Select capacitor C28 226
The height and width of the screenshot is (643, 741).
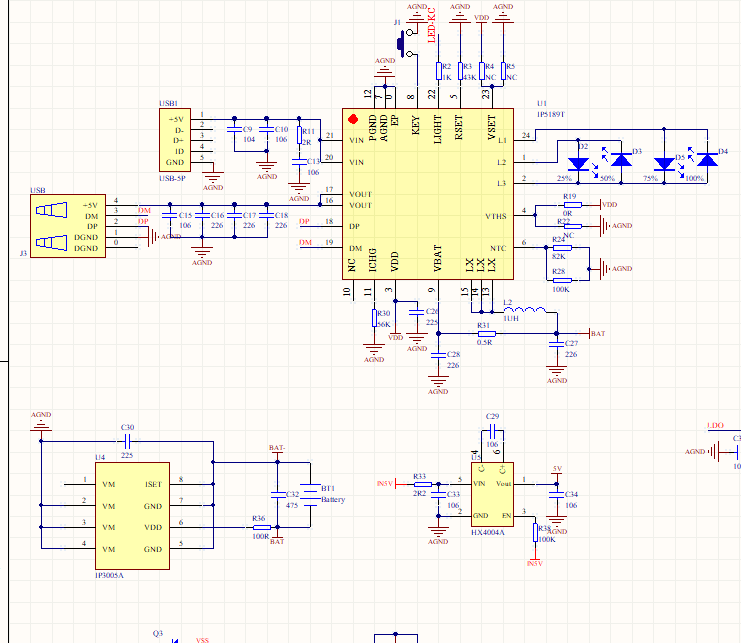click(438, 355)
